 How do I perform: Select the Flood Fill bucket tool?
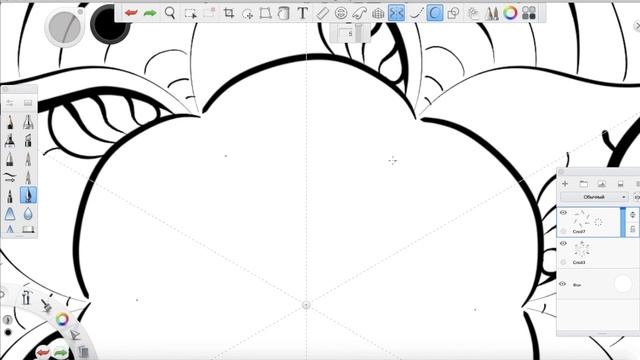click(x=284, y=13)
